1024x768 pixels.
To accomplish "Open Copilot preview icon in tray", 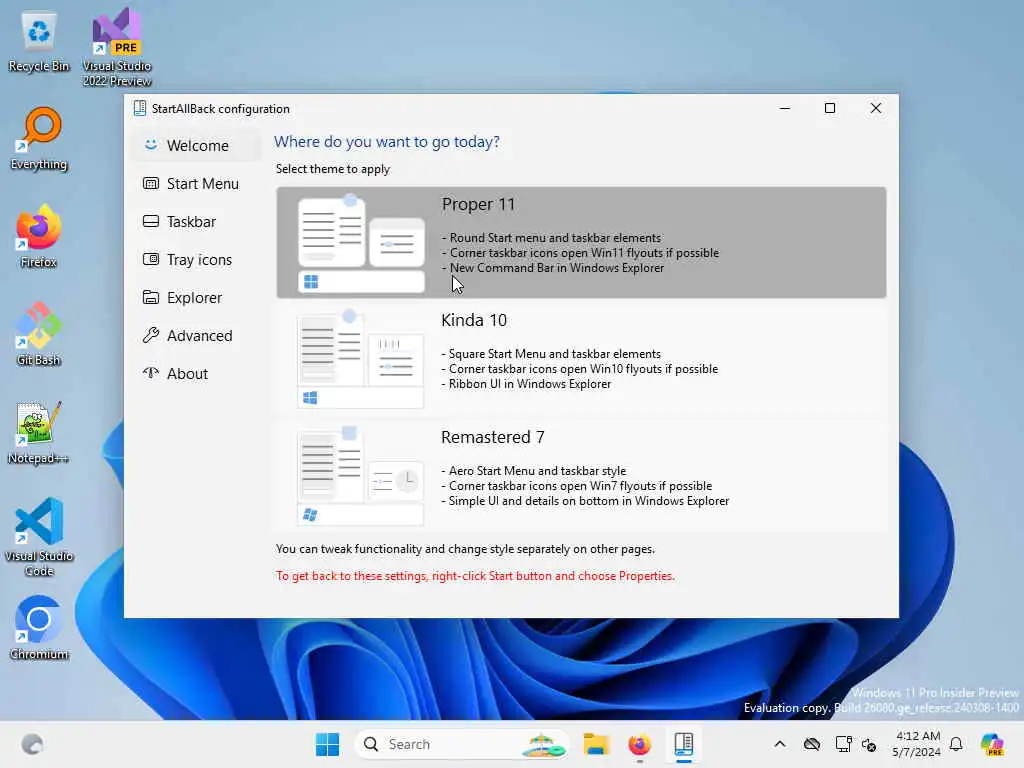I will tap(992, 744).
